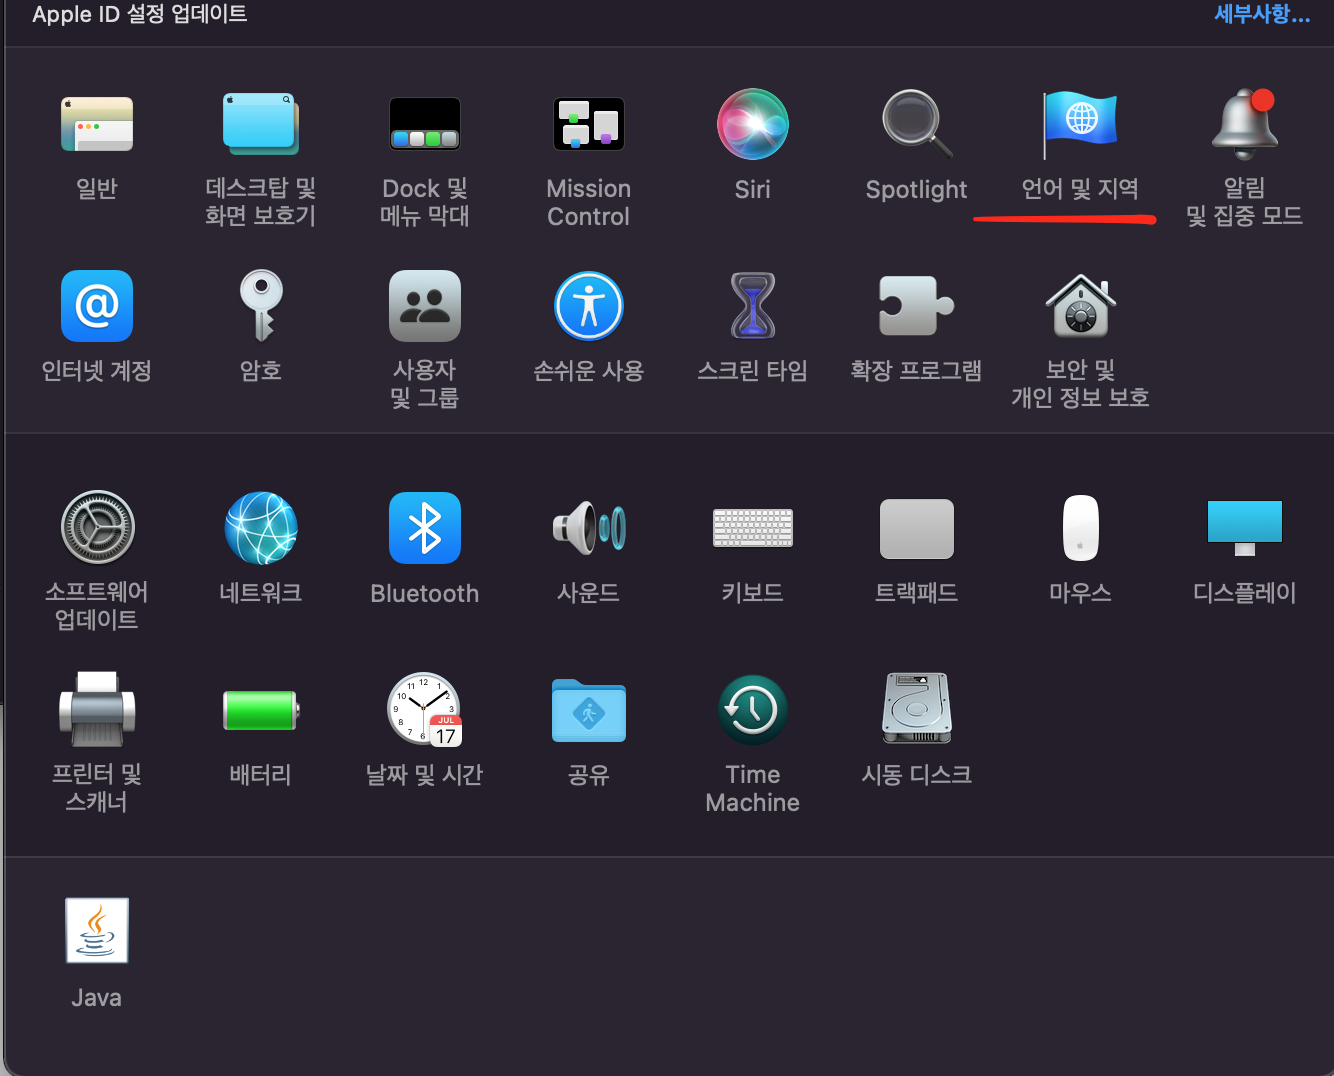Open 소프트웨어 업데이트 gear icon
Screen dimensions: 1334x1076
(x=97, y=528)
